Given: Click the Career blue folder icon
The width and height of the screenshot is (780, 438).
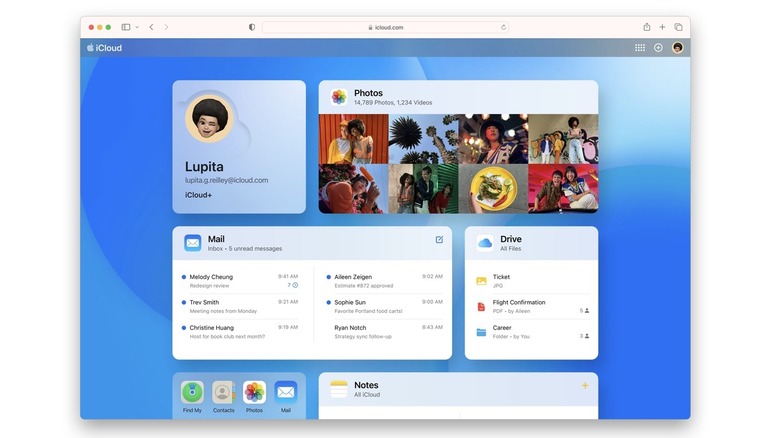Looking at the screenshot, I should coord(481,332).
